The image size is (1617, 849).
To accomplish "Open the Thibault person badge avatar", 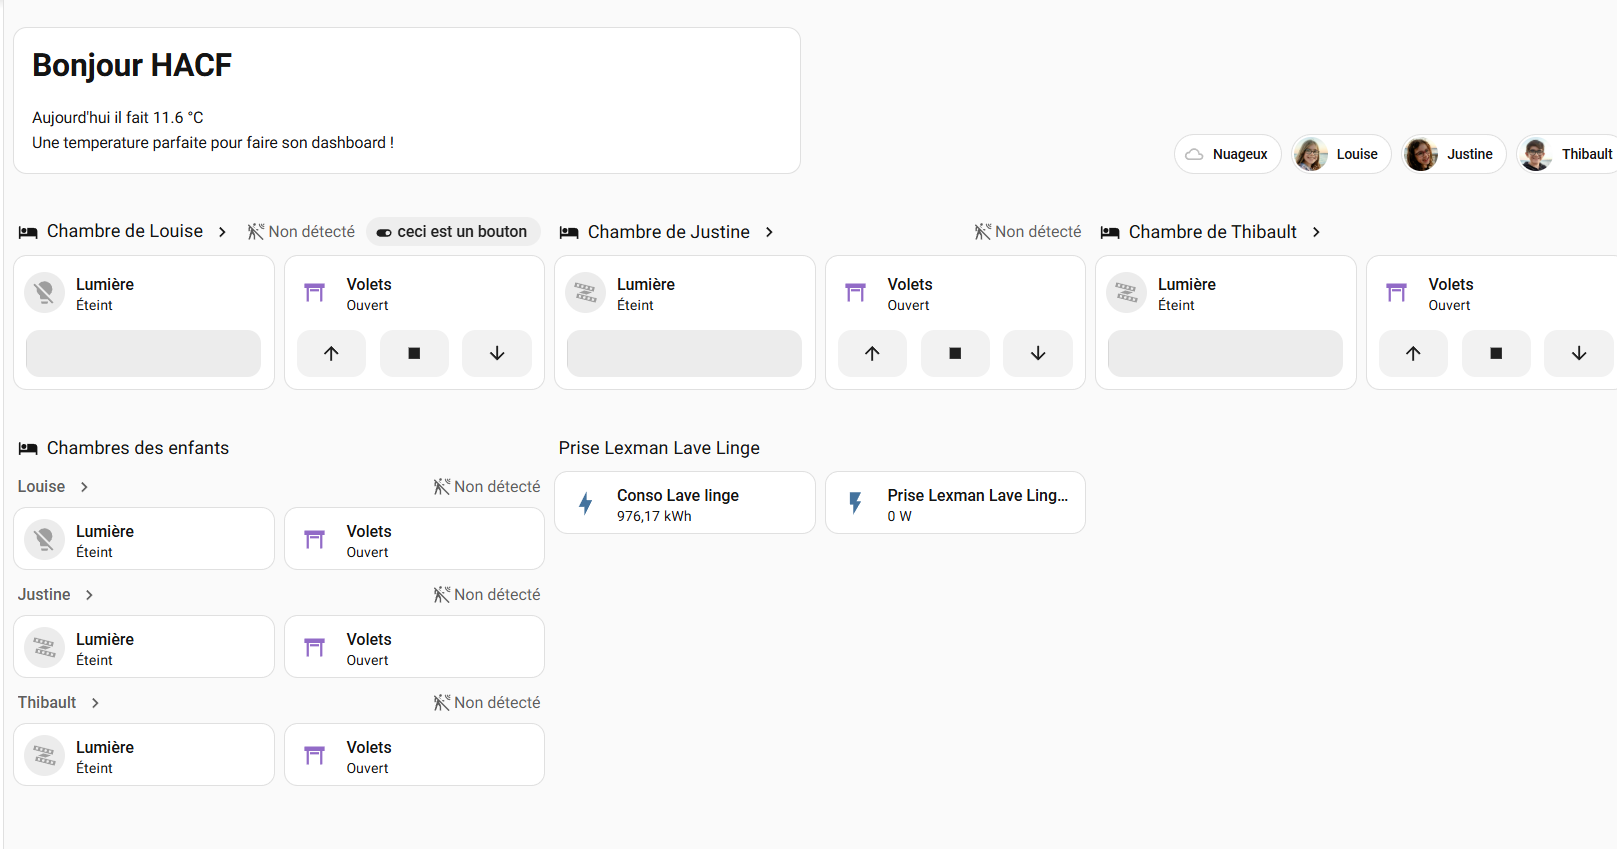I will point(1536,154).
